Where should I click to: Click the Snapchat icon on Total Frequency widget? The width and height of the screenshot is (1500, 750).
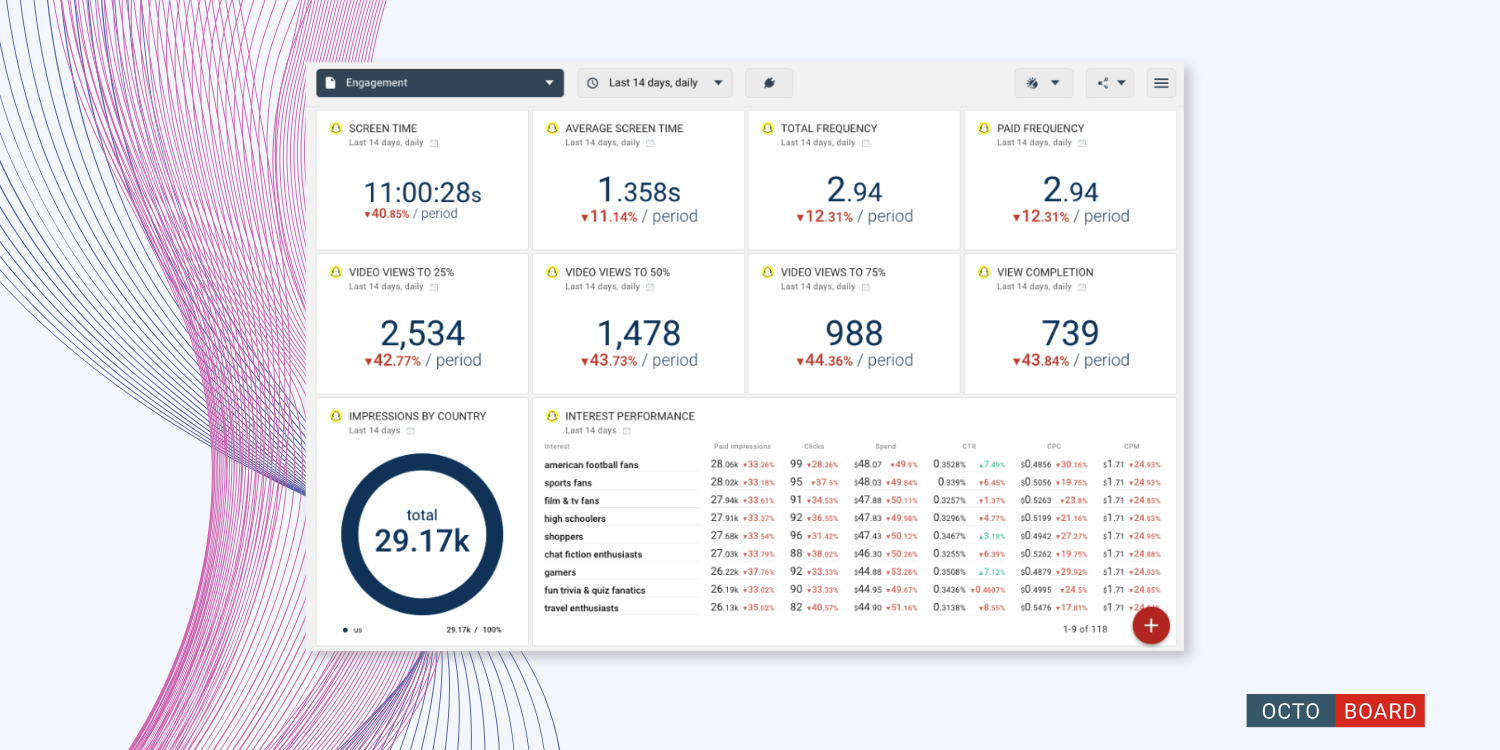pos(768,128)
